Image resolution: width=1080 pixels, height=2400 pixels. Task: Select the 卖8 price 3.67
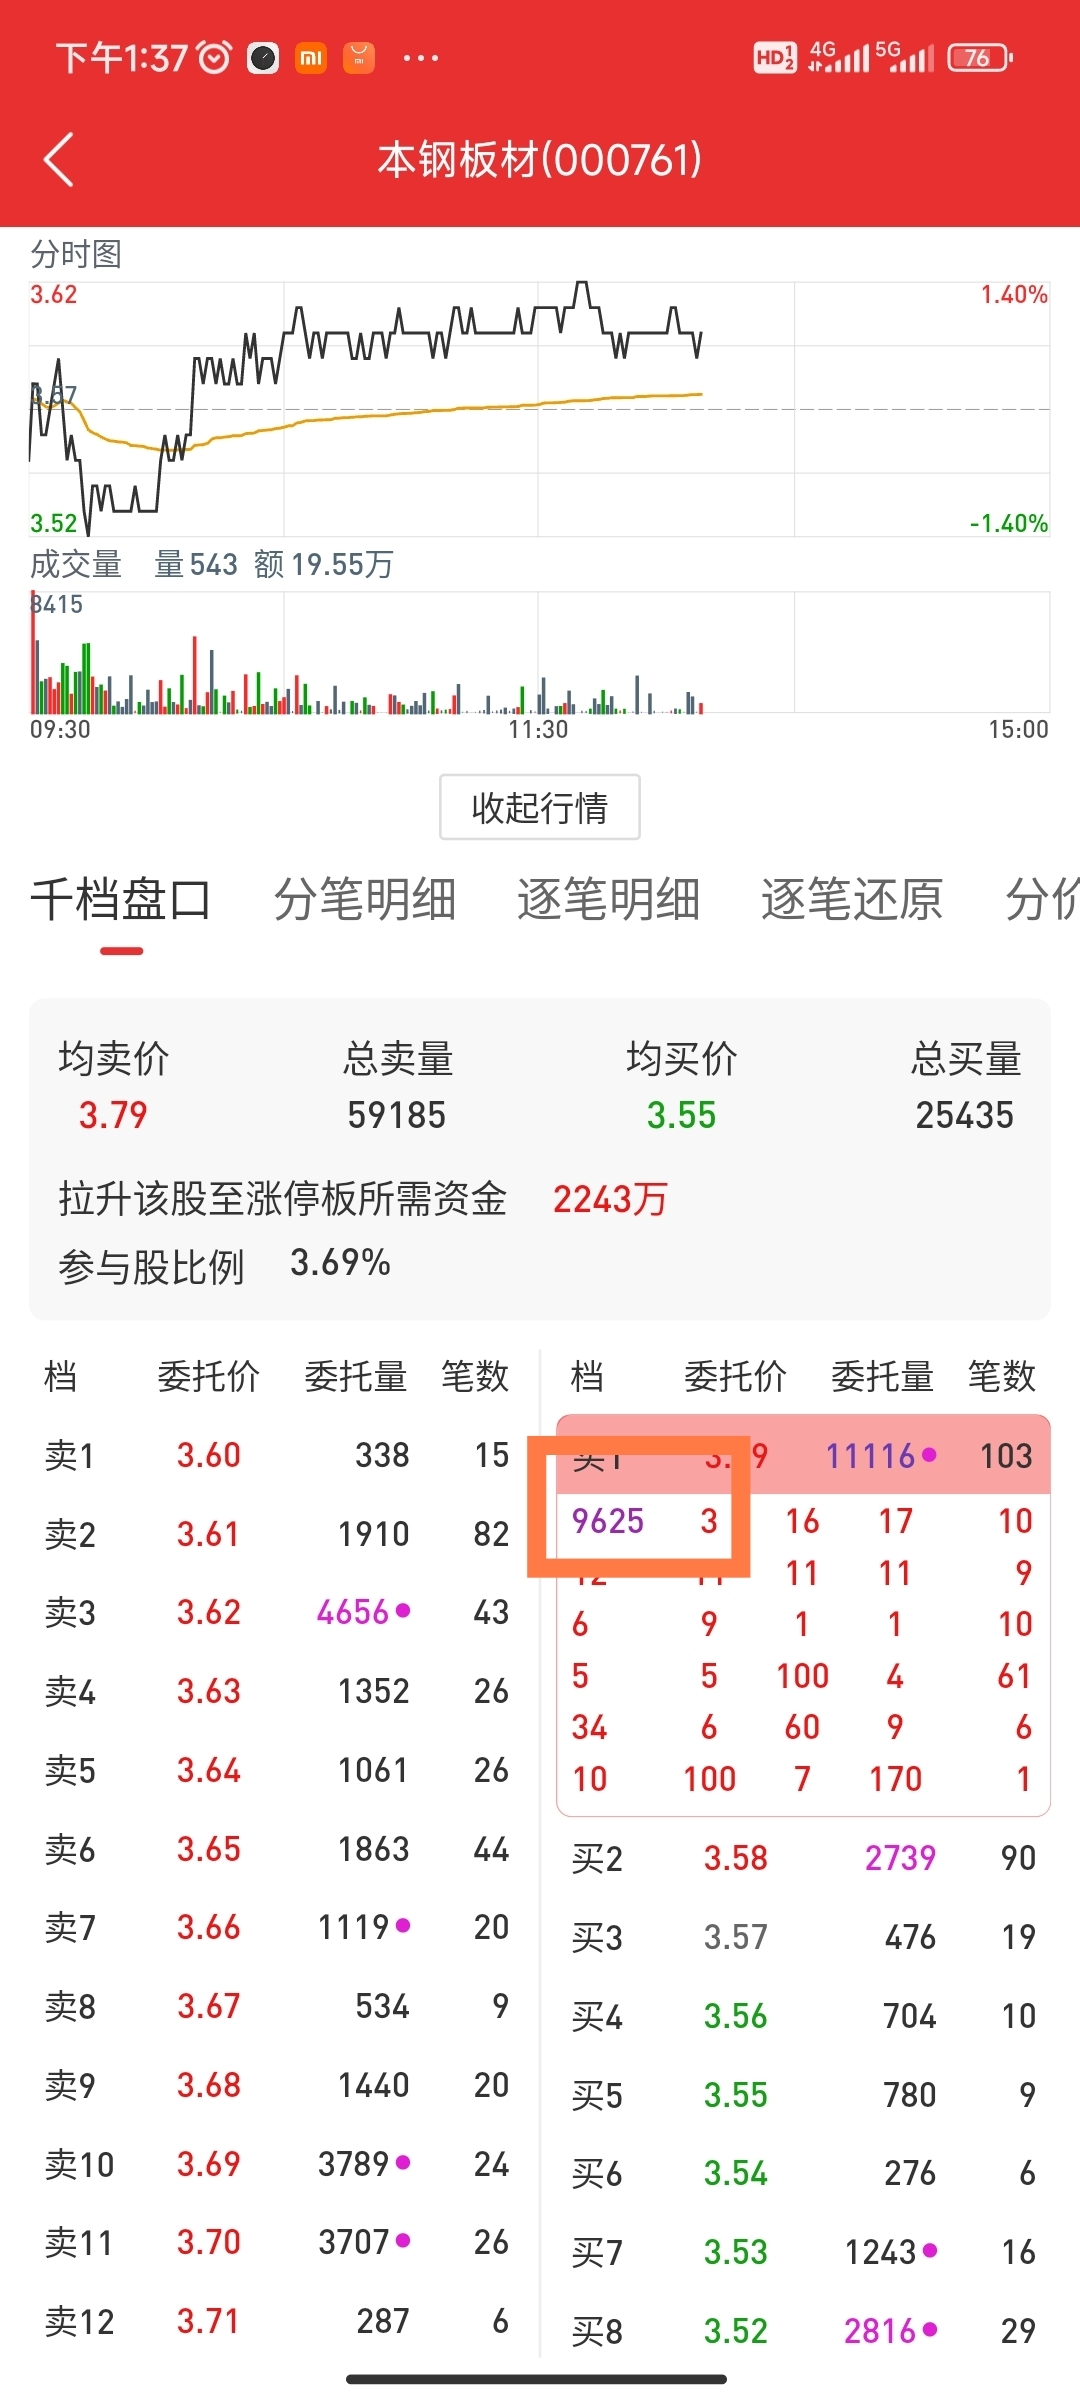tap(209, 2006)
